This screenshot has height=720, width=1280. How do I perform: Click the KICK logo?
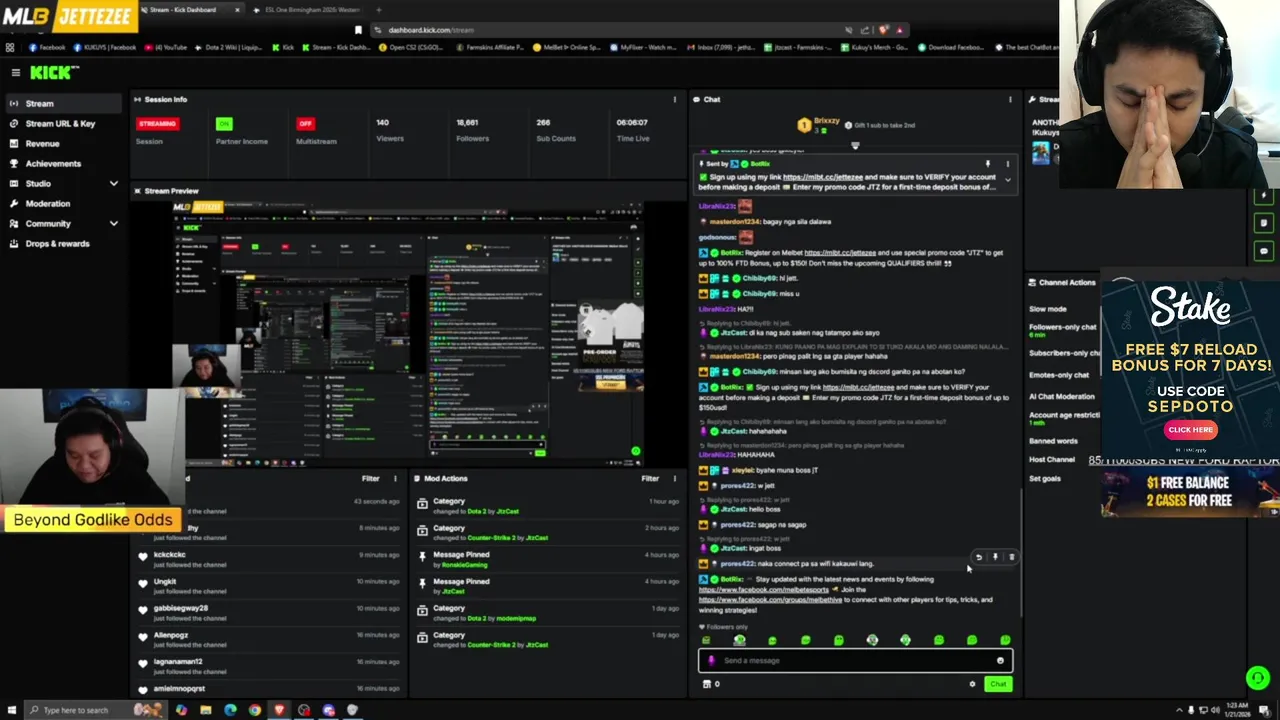point(53,72)
